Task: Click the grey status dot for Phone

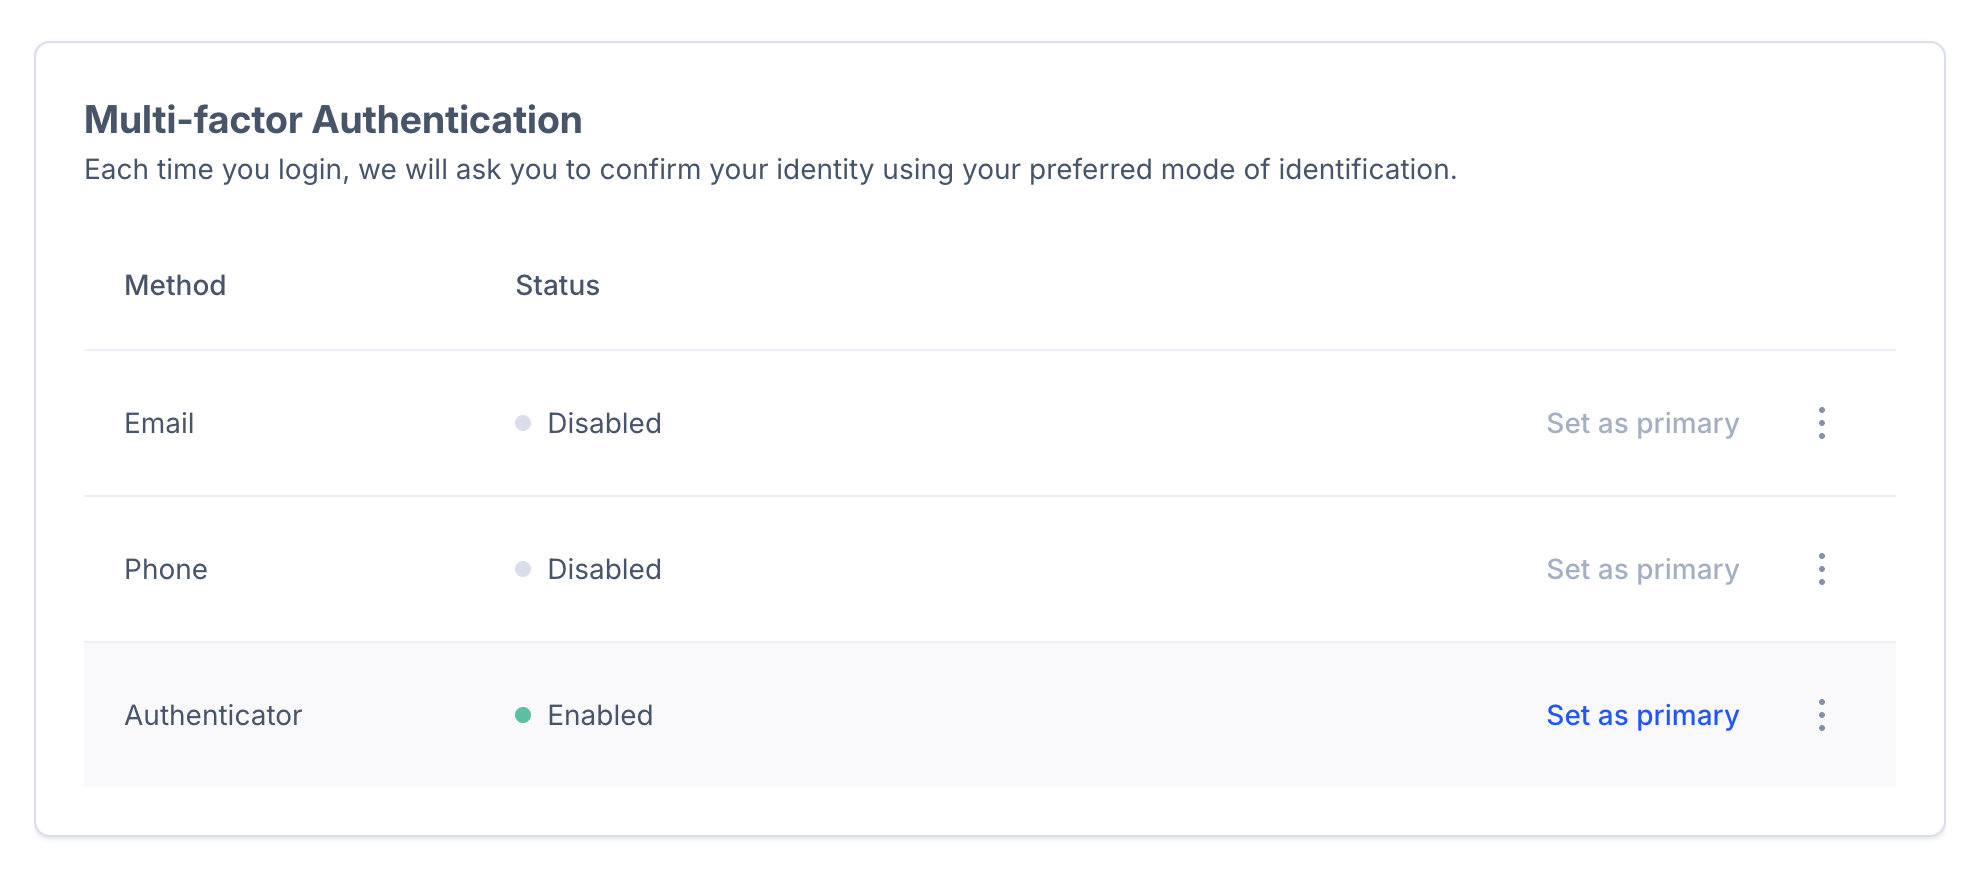Action: [523, 569]
